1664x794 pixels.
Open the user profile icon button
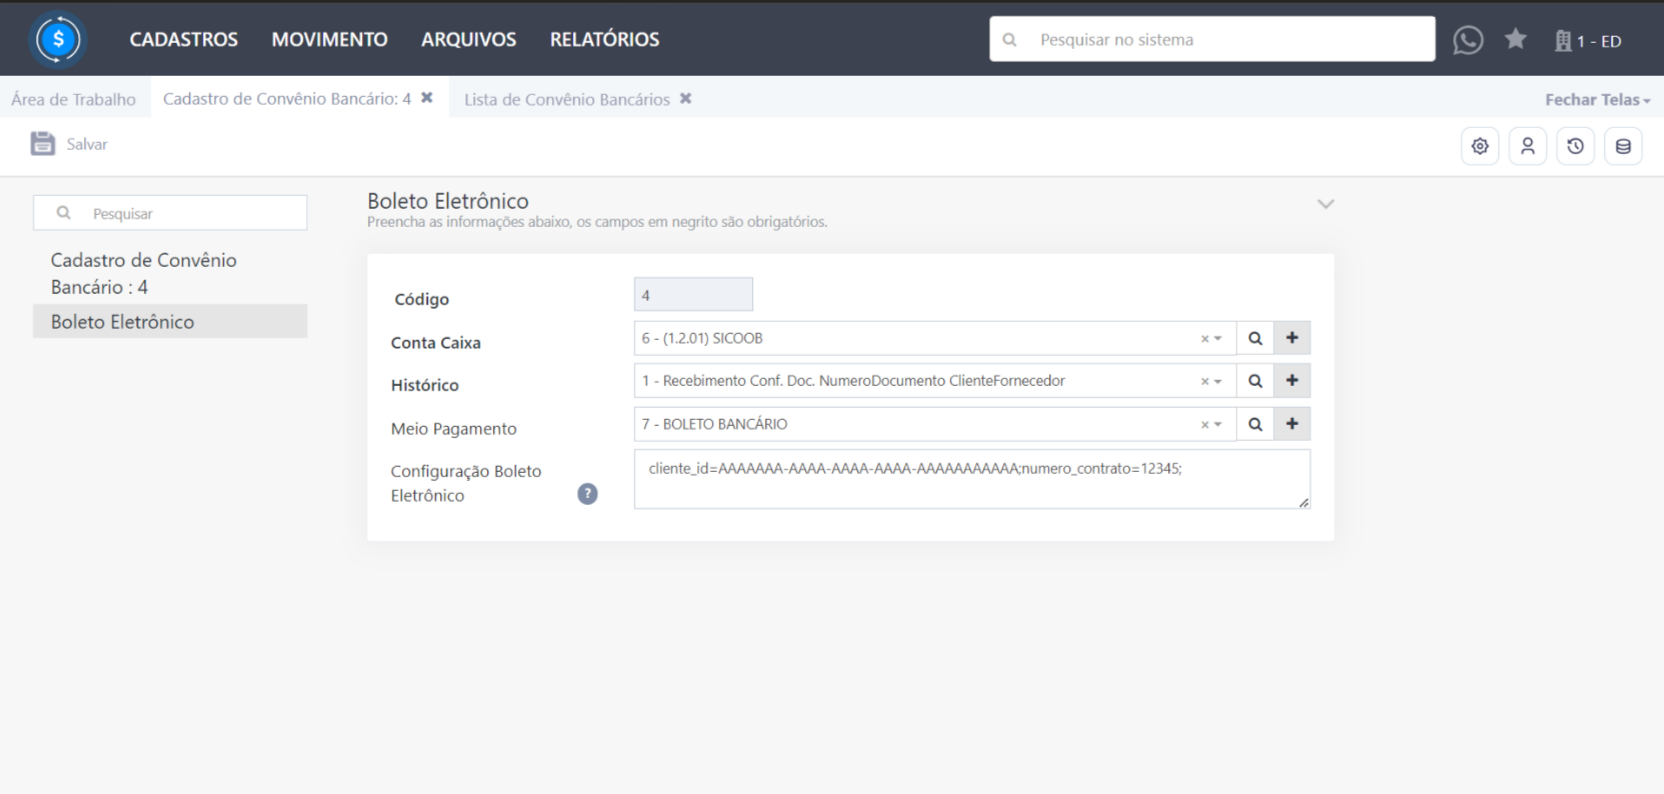tap(1528, 146)
